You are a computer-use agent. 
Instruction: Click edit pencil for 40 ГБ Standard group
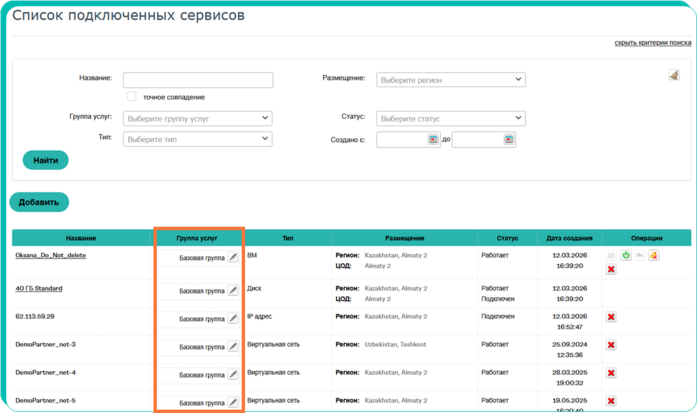[x=233, y=290]
